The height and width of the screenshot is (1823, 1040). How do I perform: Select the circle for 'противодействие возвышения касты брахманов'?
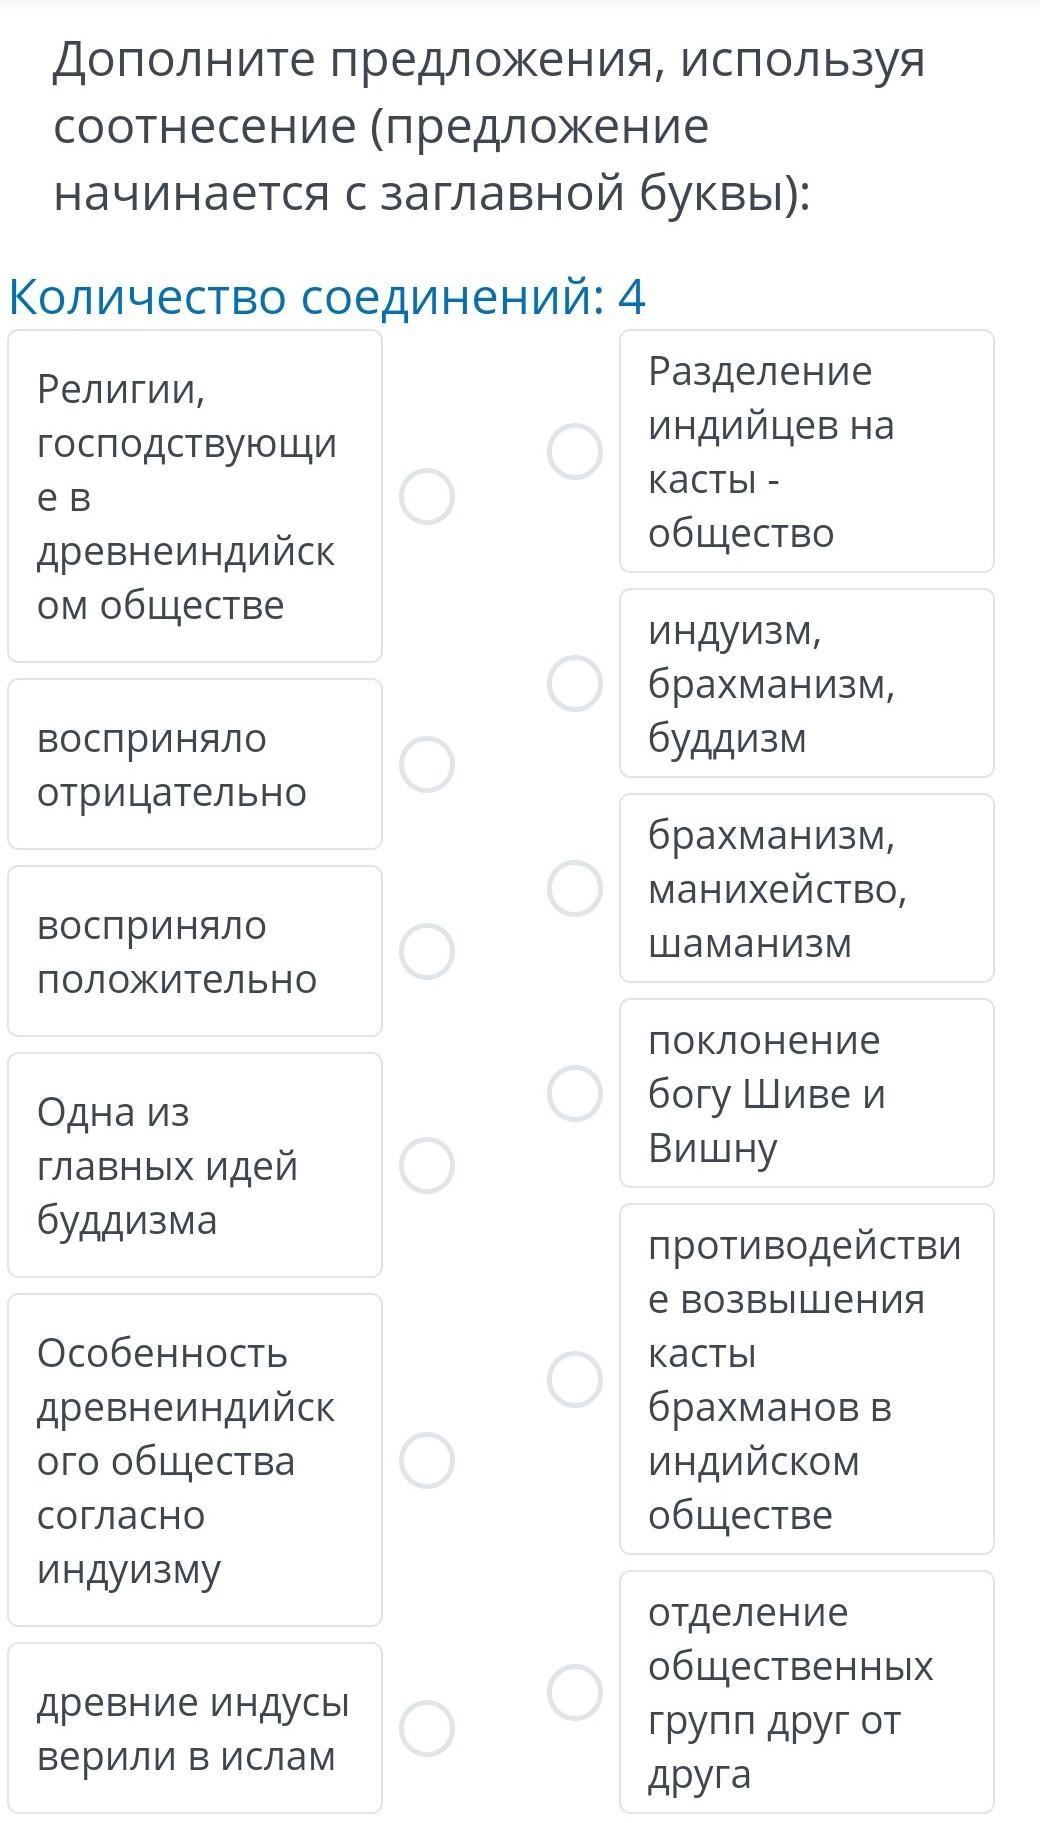coord(575,1379)
